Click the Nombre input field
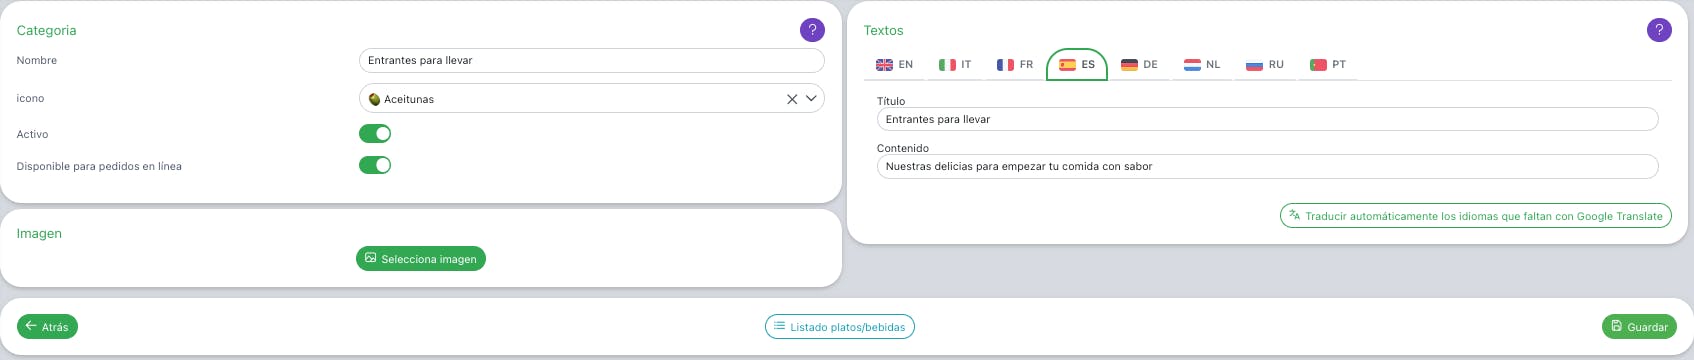Image resolution: width=1694 pixels, height=360 pixels. pos(591,60)
